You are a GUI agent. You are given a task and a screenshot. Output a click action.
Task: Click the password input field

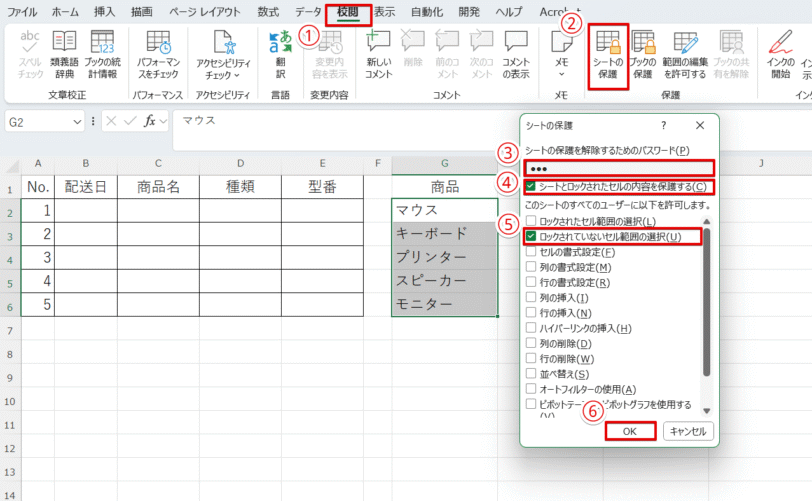click(x=619, y=168)
